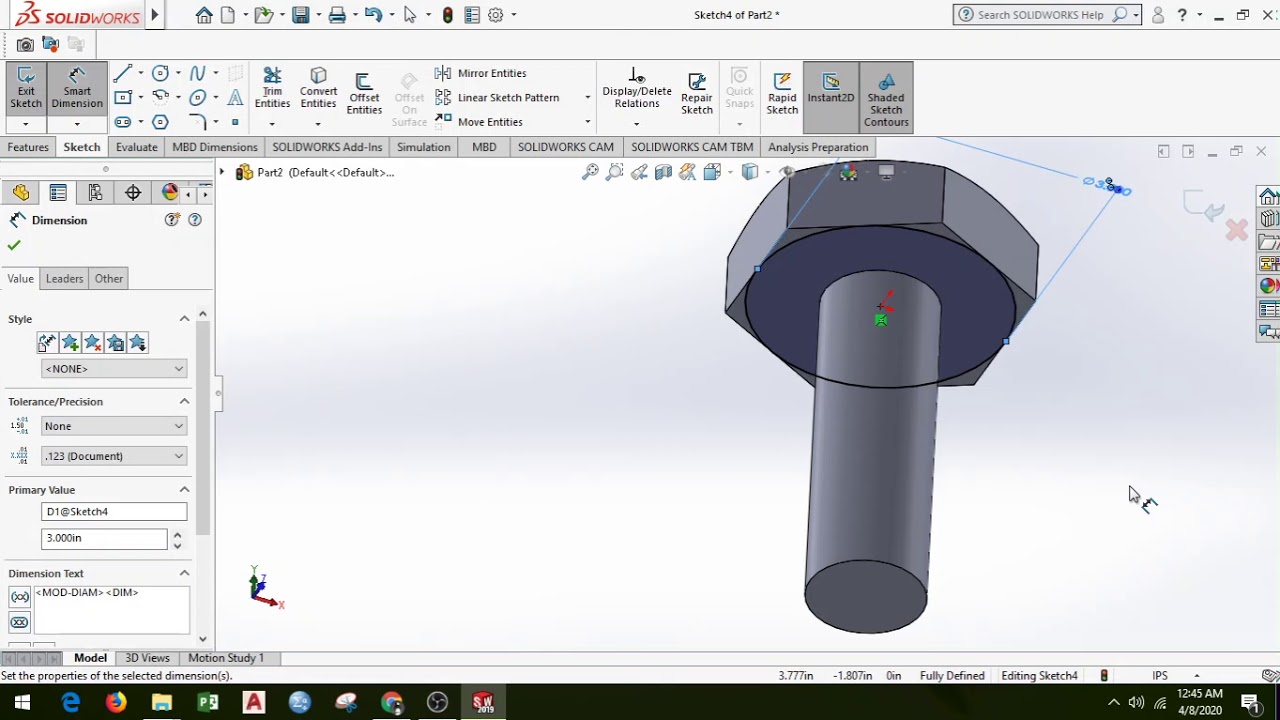Viewport: 1280px width, 720px height.
Task: Open the Trim Entities dropdown arrow
Action: point(272,124)
